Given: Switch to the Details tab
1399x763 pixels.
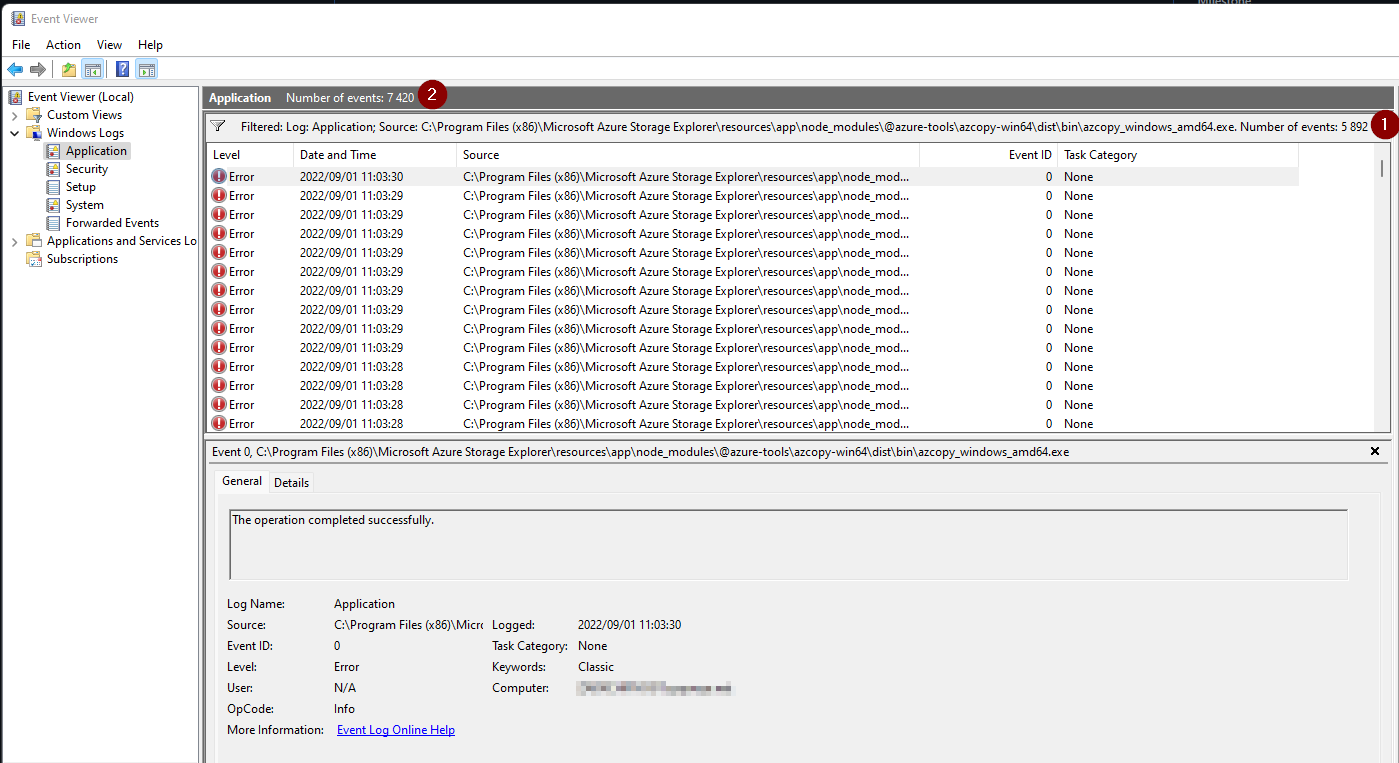Looking at the screenshot, I should click(291, 481).
